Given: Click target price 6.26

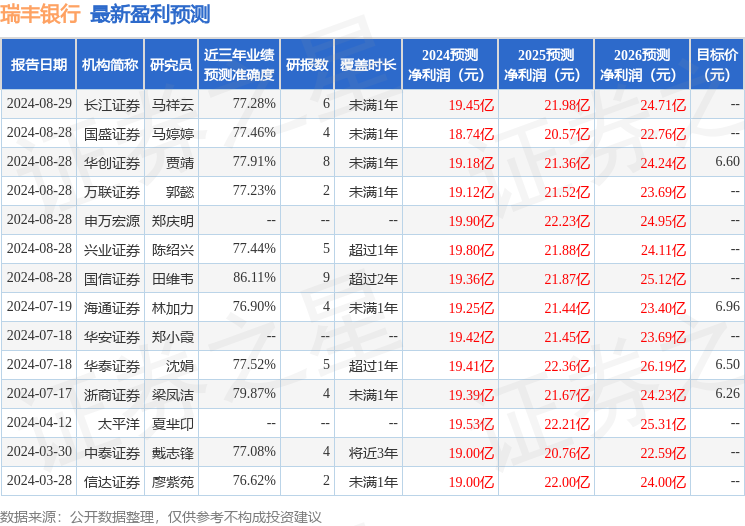Looking at the screenshot, I should [x=727, y=393].
